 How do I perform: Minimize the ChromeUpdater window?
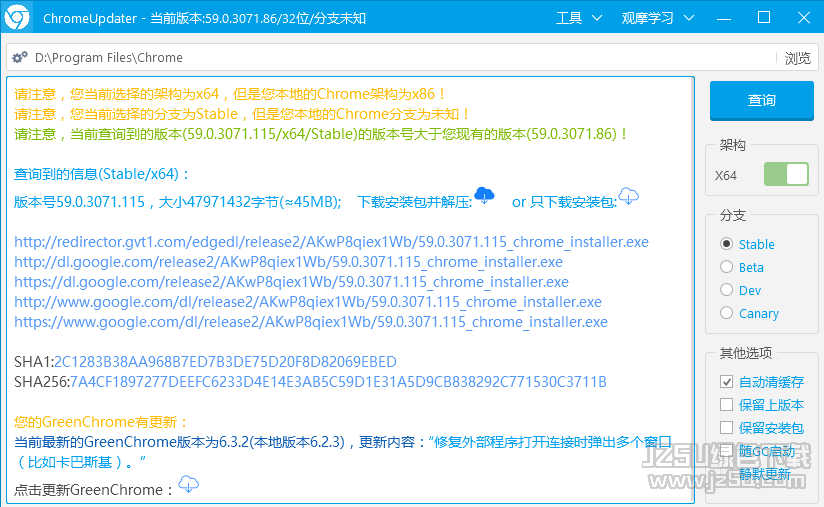724,18
